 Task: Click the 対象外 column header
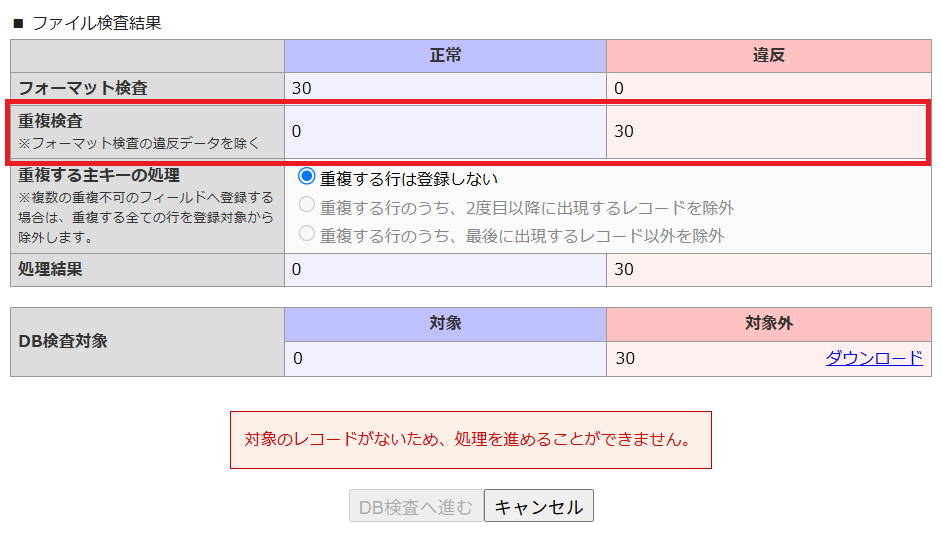click(769, 324)
